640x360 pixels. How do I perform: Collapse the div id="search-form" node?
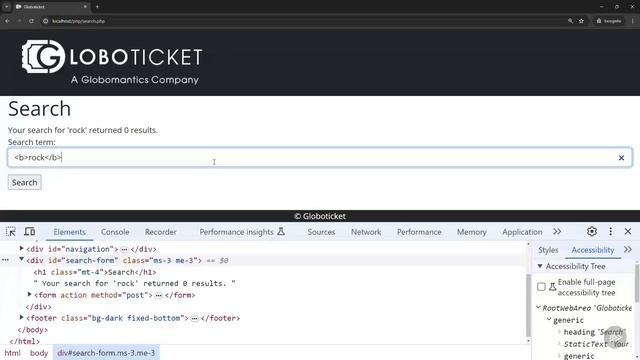click(21, 260)
